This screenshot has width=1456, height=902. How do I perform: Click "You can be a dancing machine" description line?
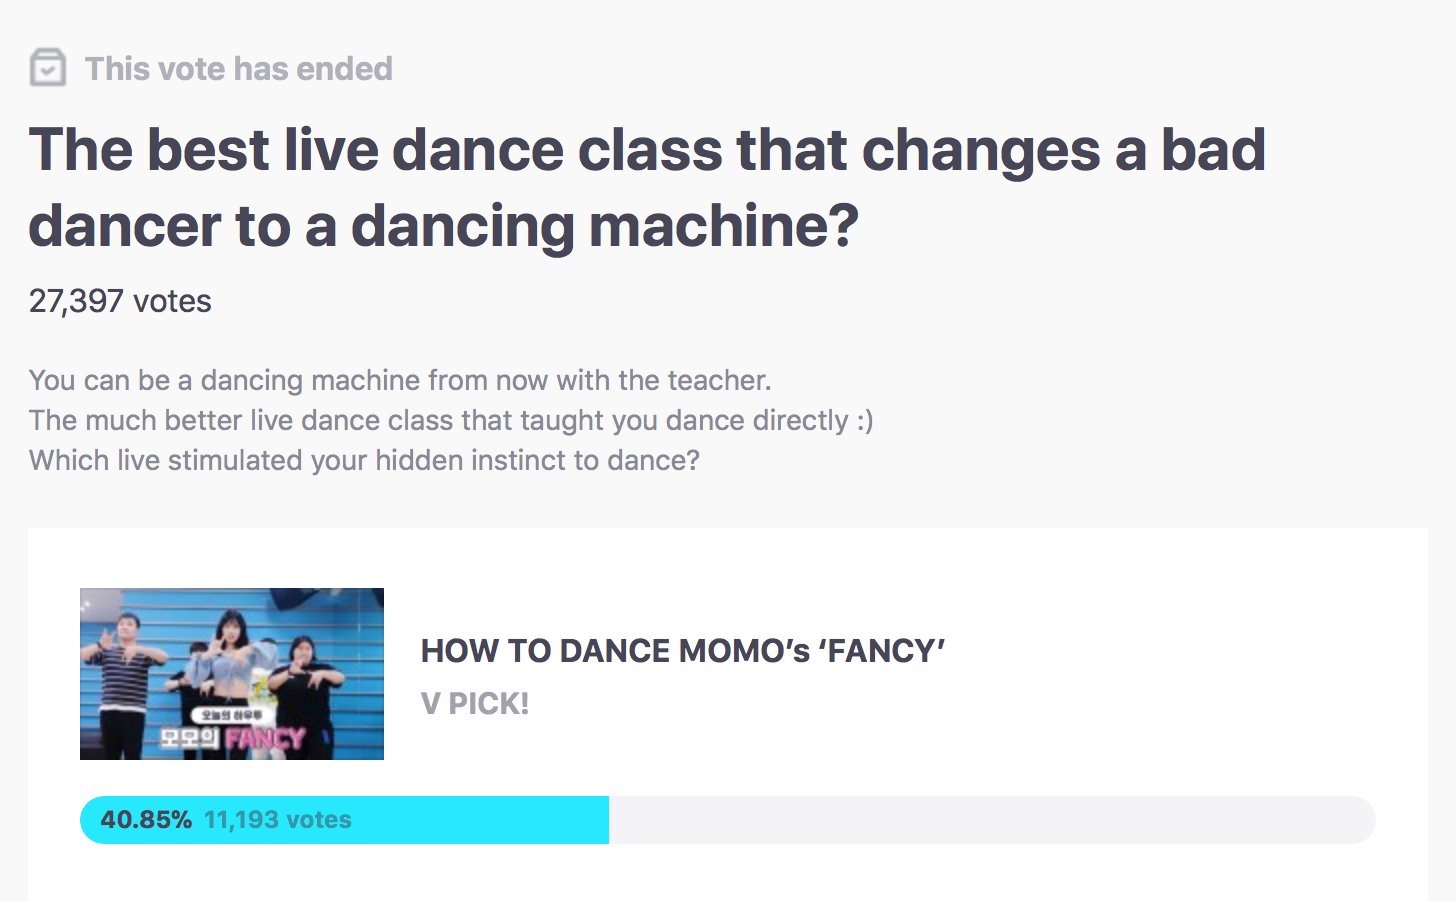pos(400,380)
